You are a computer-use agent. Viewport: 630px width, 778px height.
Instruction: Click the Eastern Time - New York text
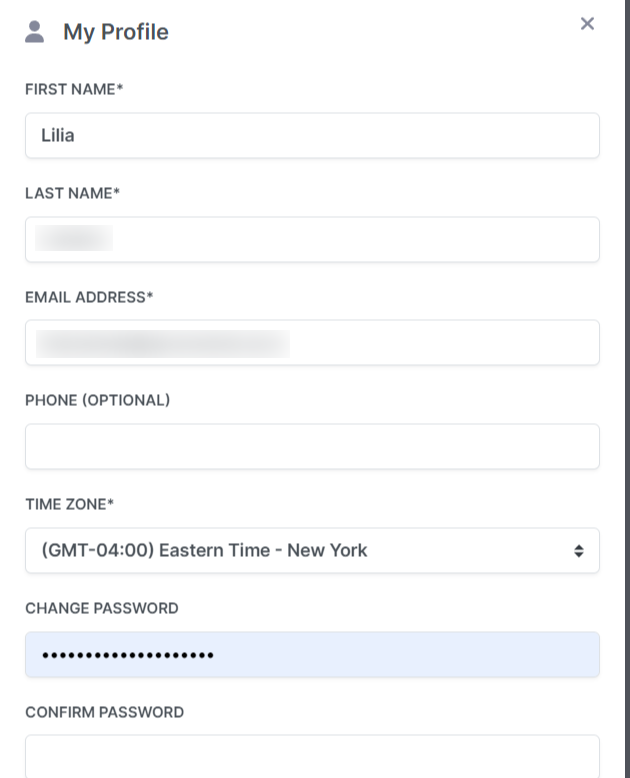pyautogui.click(x=263, y=550)
